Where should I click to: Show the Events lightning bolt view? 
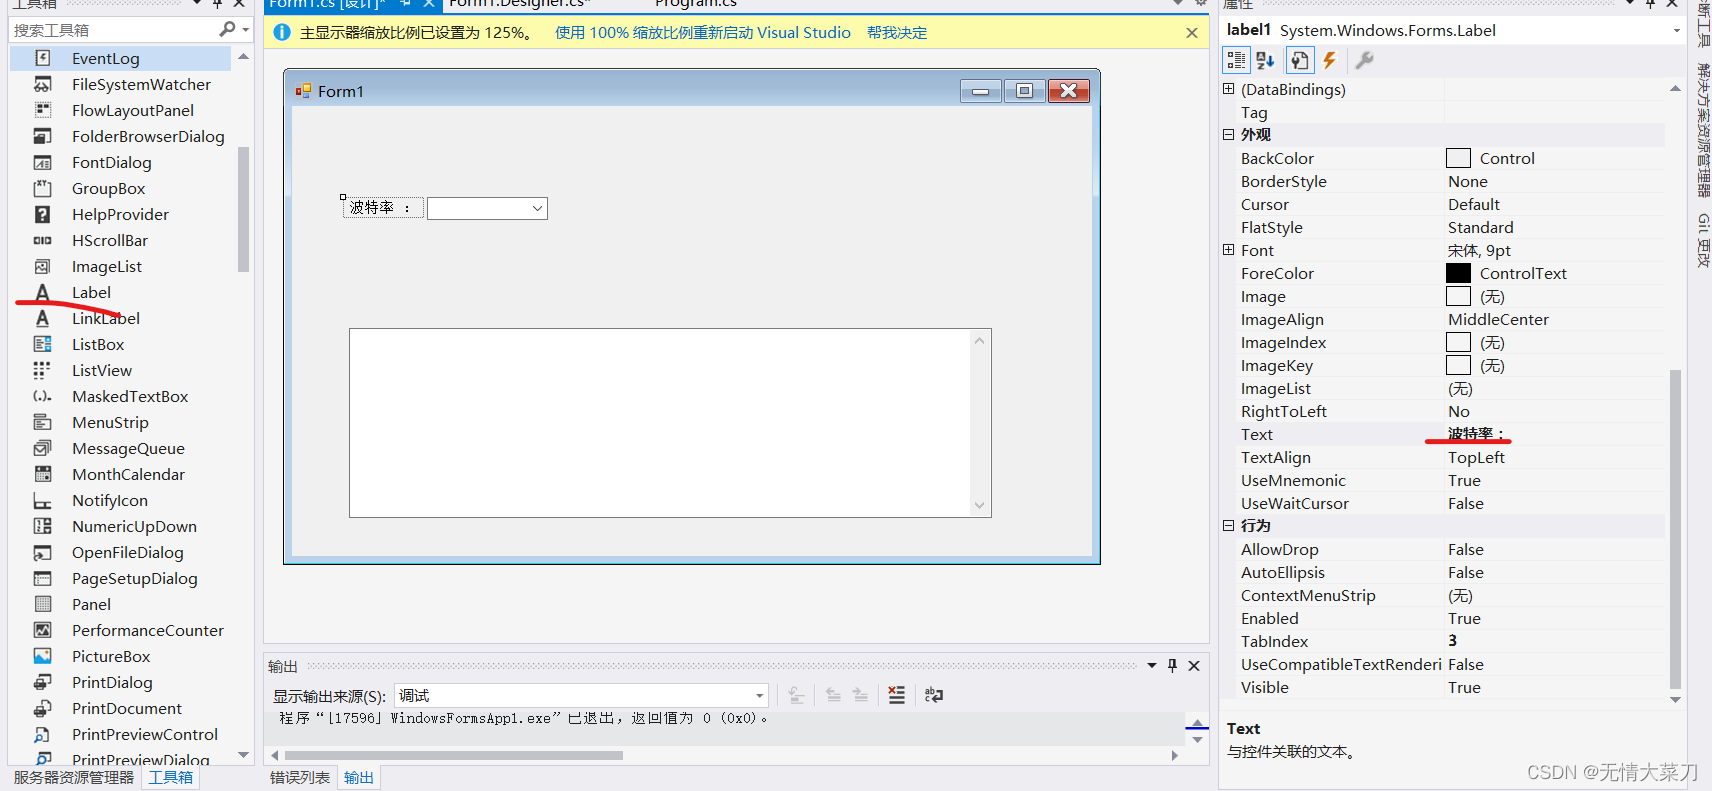pos(1329,60)
